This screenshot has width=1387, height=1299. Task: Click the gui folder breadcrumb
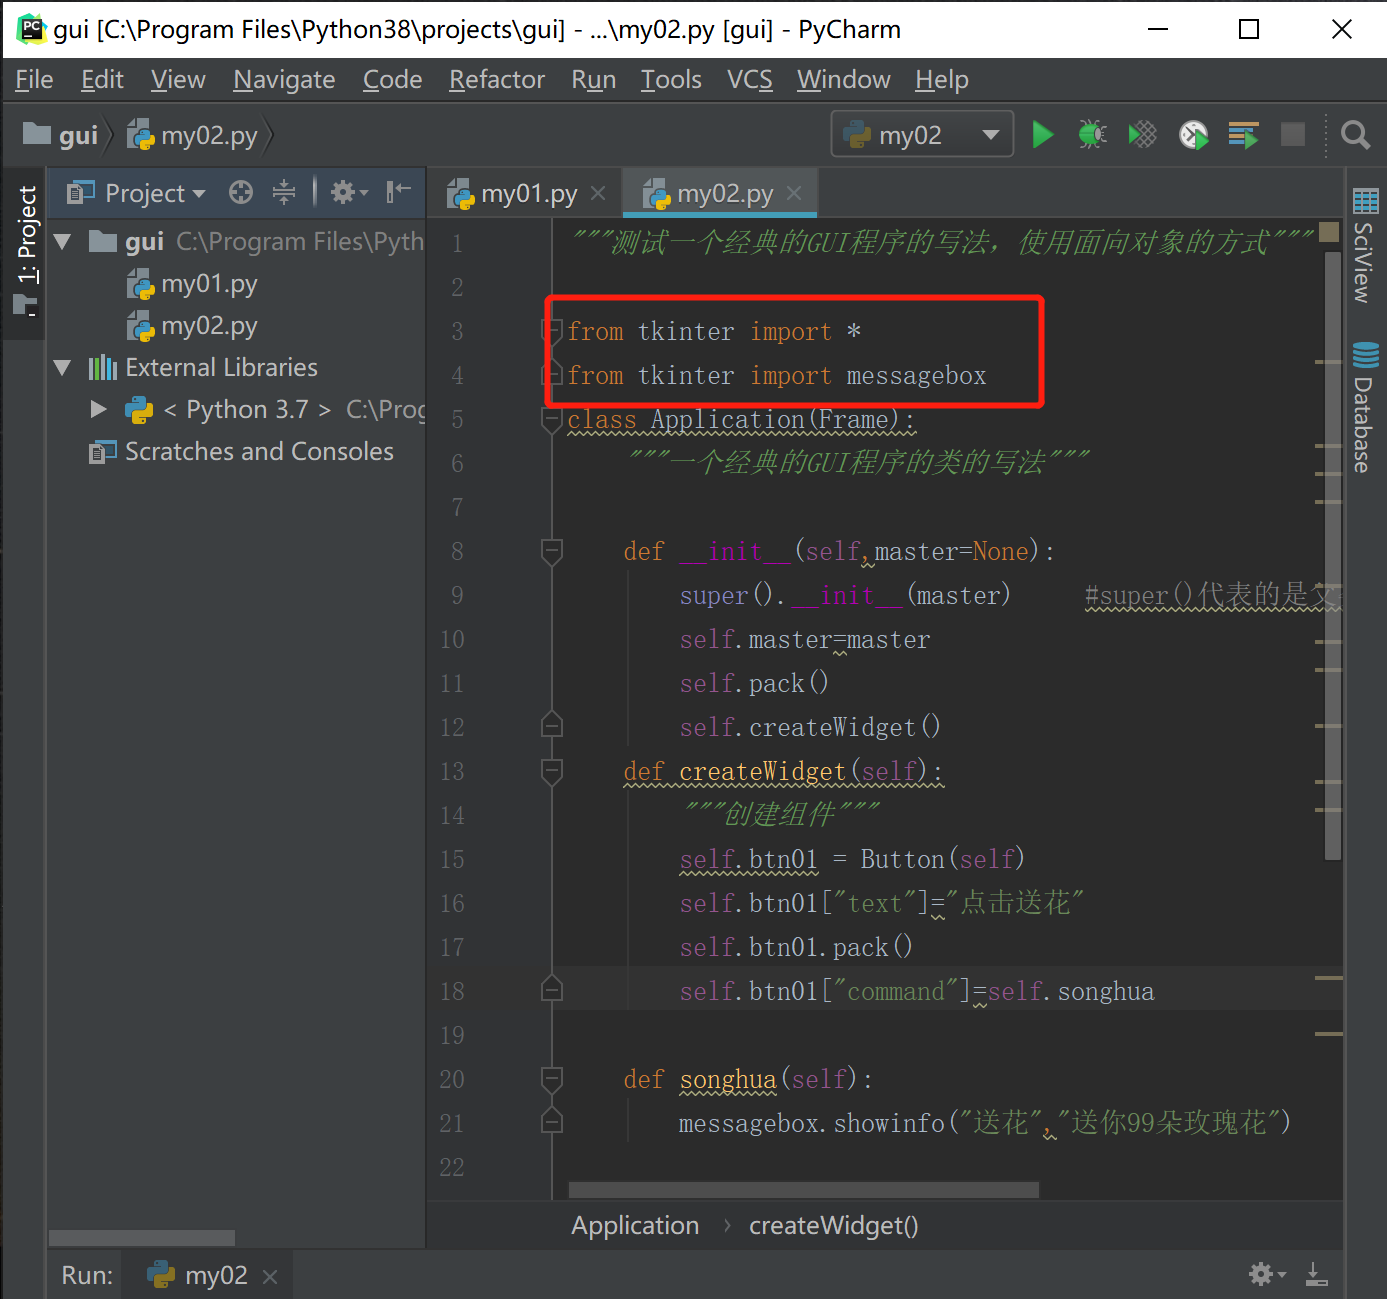(61, 135)
